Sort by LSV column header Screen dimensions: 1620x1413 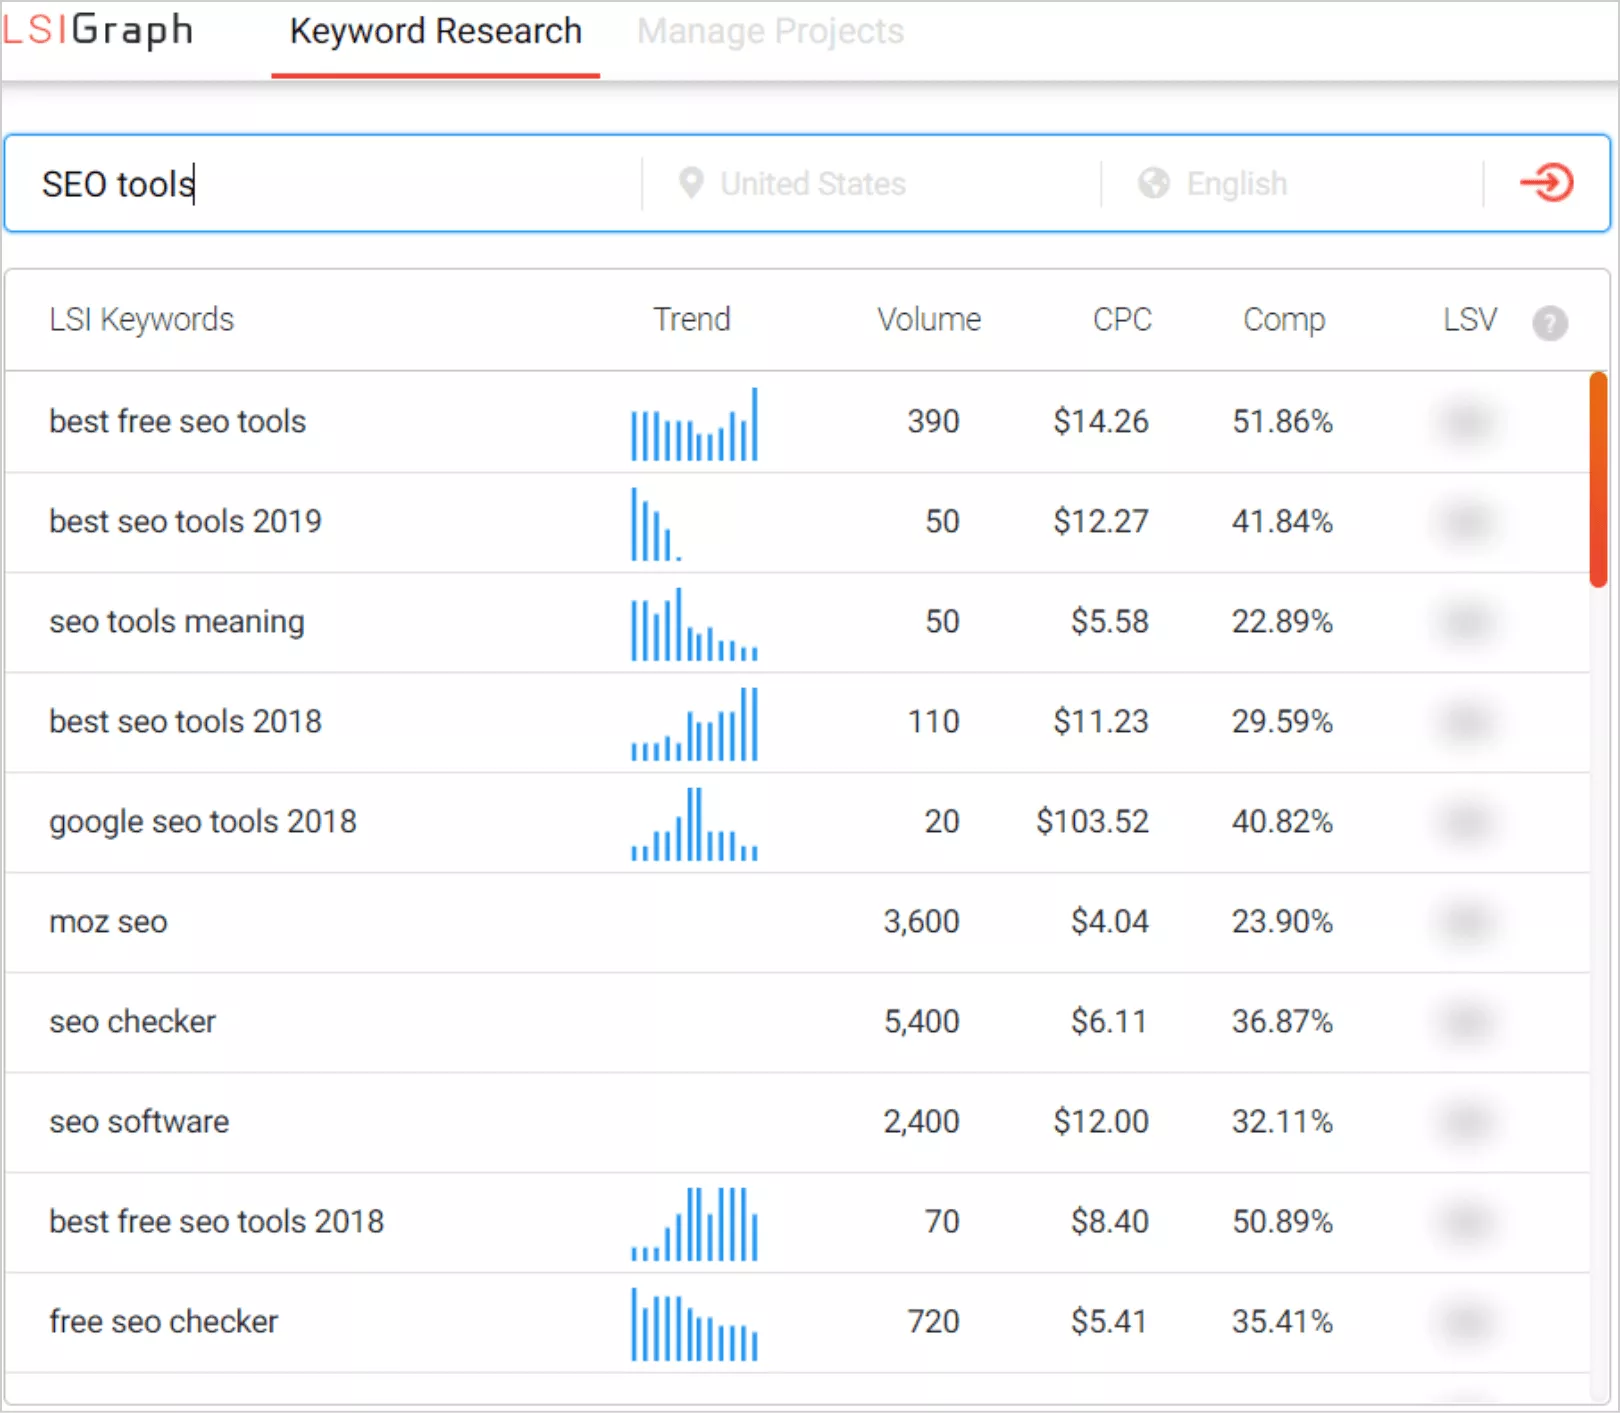1470,320
